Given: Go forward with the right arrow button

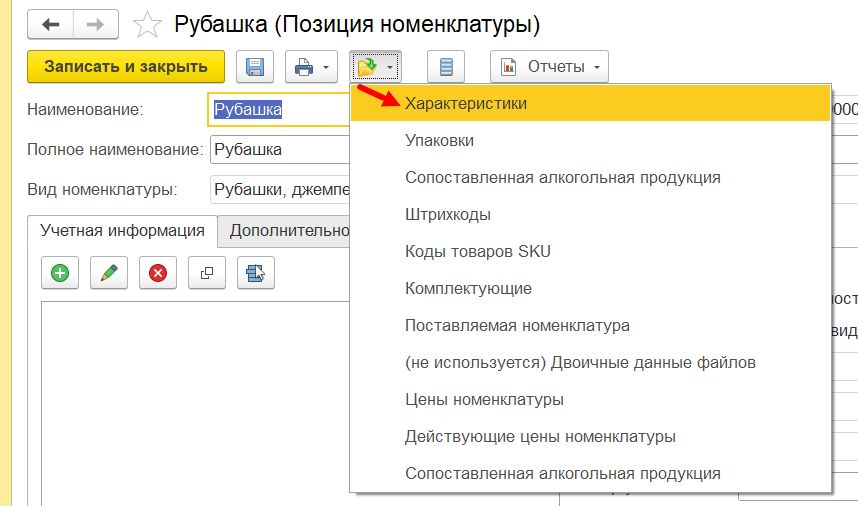Looking at the screenshot, I should click(x=96, y=24).
